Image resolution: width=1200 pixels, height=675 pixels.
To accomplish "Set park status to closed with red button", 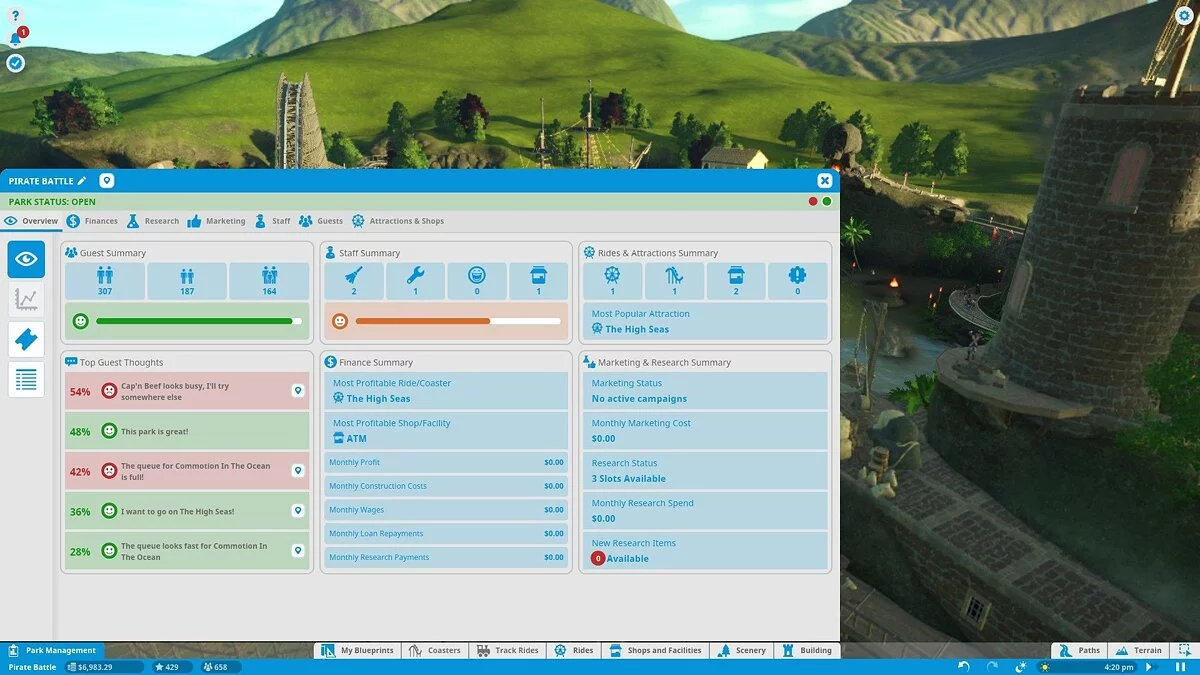I will pyautogui.click(x=813, y=202).
